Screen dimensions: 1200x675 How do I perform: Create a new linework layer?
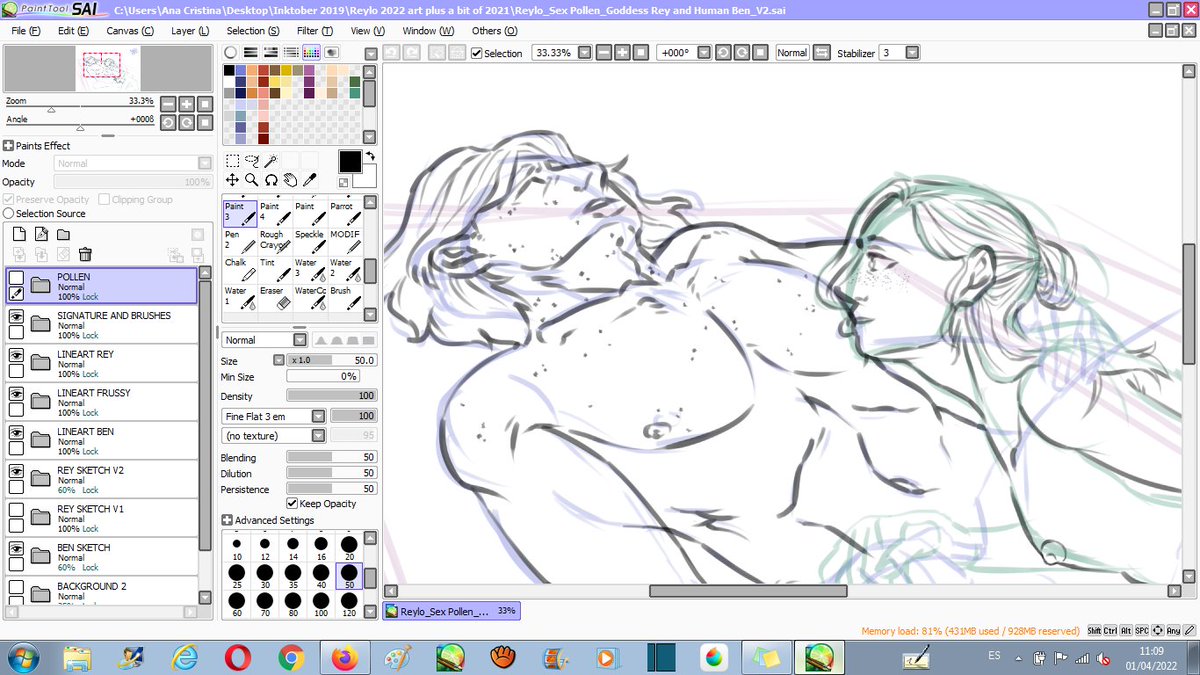tap(42, 233)
